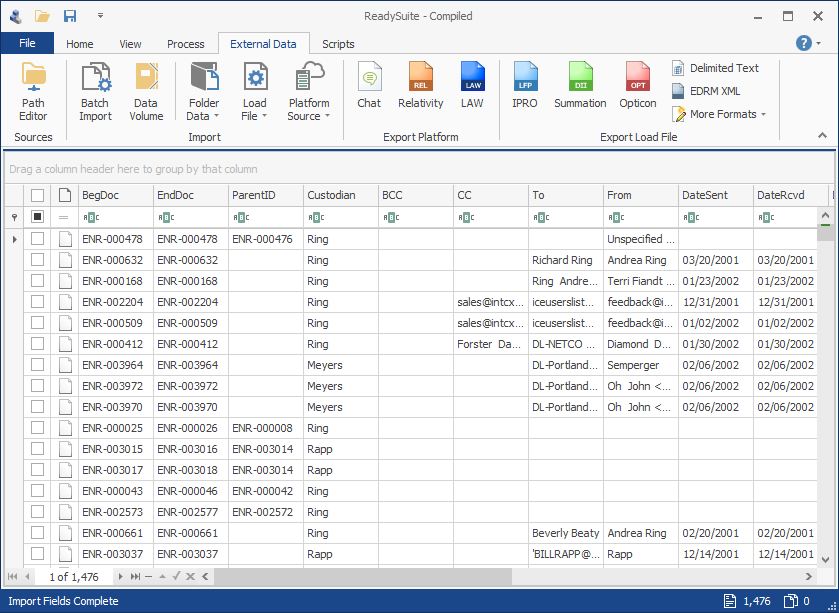Go to previous record in navigator

pos(27,577)
